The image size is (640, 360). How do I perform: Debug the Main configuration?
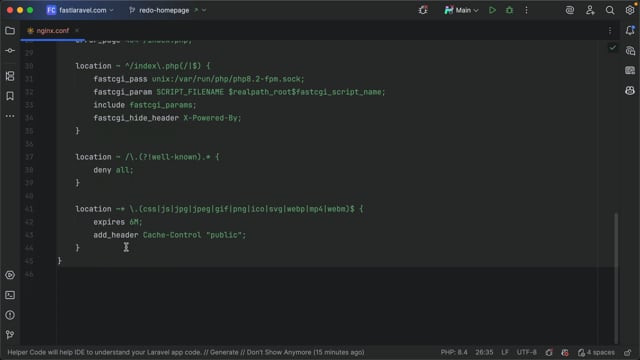pyautogui.click(x=509, y=10)
